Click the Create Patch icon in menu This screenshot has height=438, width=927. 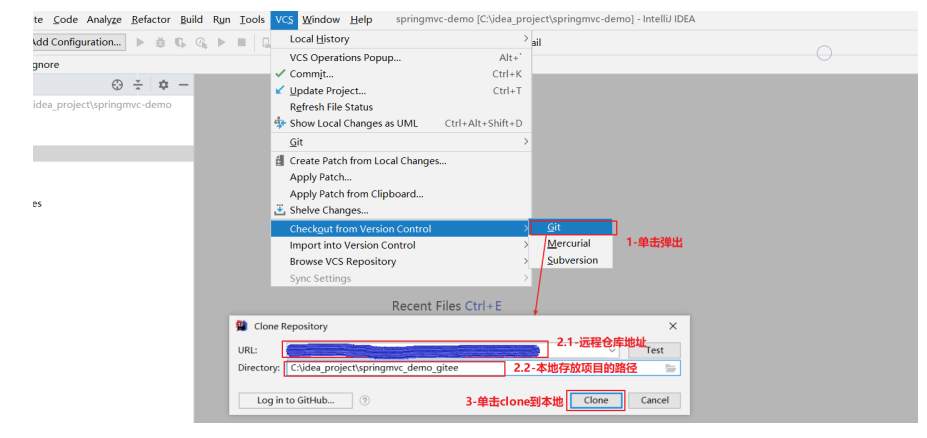280,161
